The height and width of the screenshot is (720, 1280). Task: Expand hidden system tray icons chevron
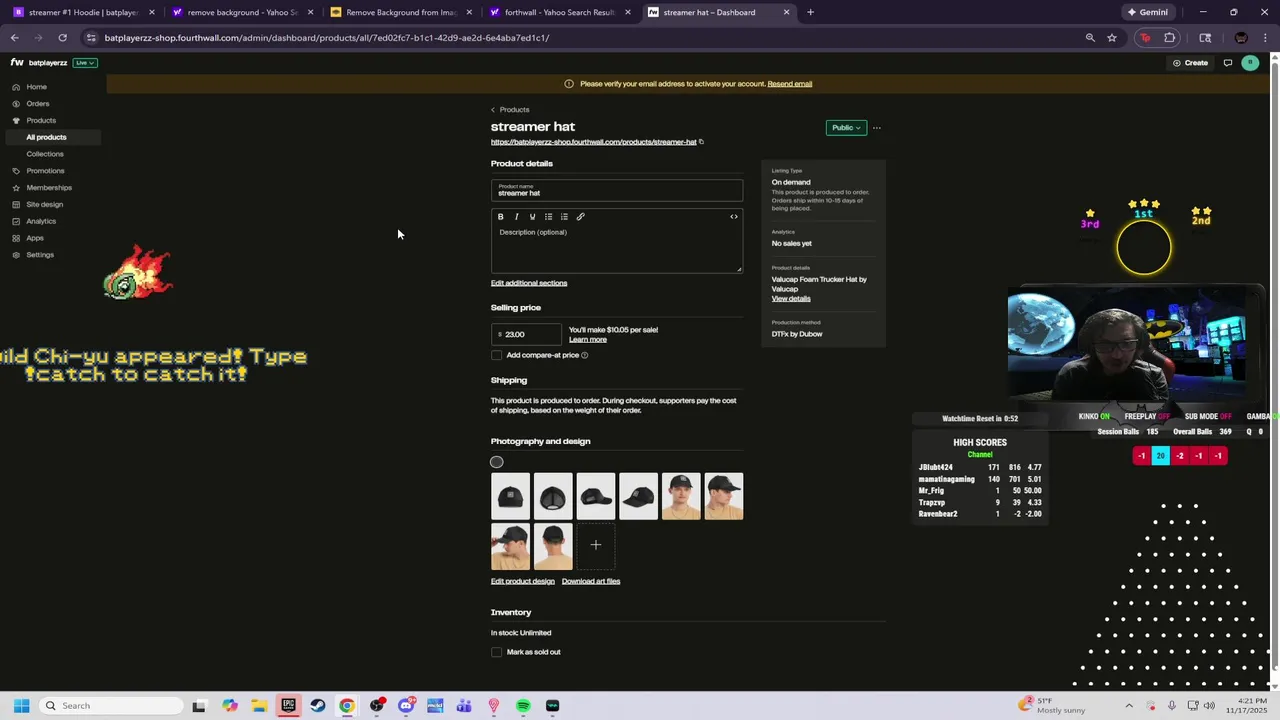(x=1129, y=706)
